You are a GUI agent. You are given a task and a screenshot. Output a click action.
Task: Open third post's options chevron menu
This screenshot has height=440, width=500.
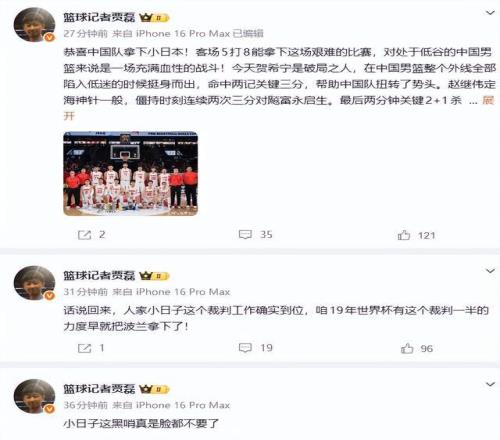(490, 384)
